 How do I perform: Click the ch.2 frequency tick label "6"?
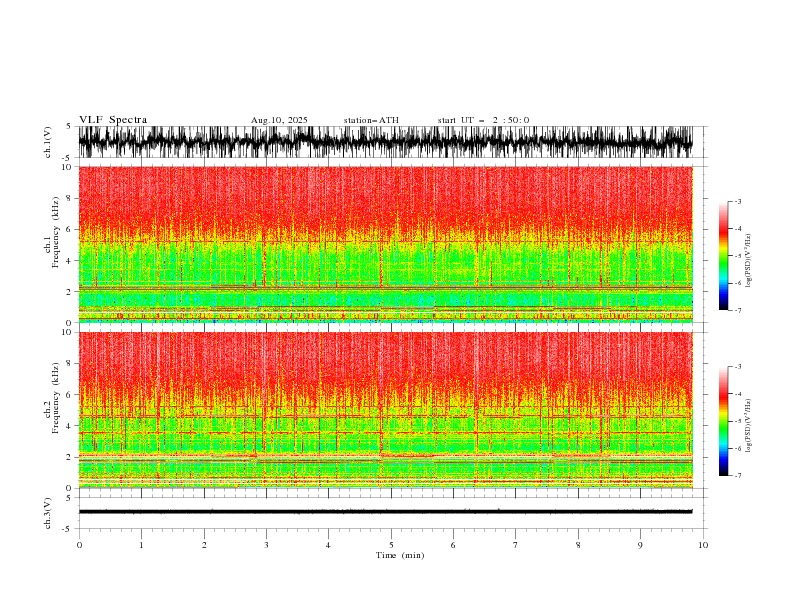(70, 395)
